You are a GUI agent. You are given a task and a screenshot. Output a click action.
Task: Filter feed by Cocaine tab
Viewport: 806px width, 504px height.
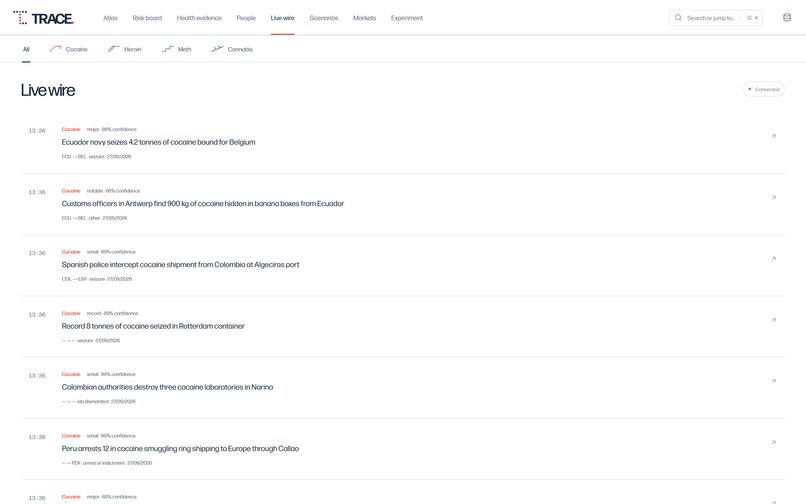pos(68,49)
